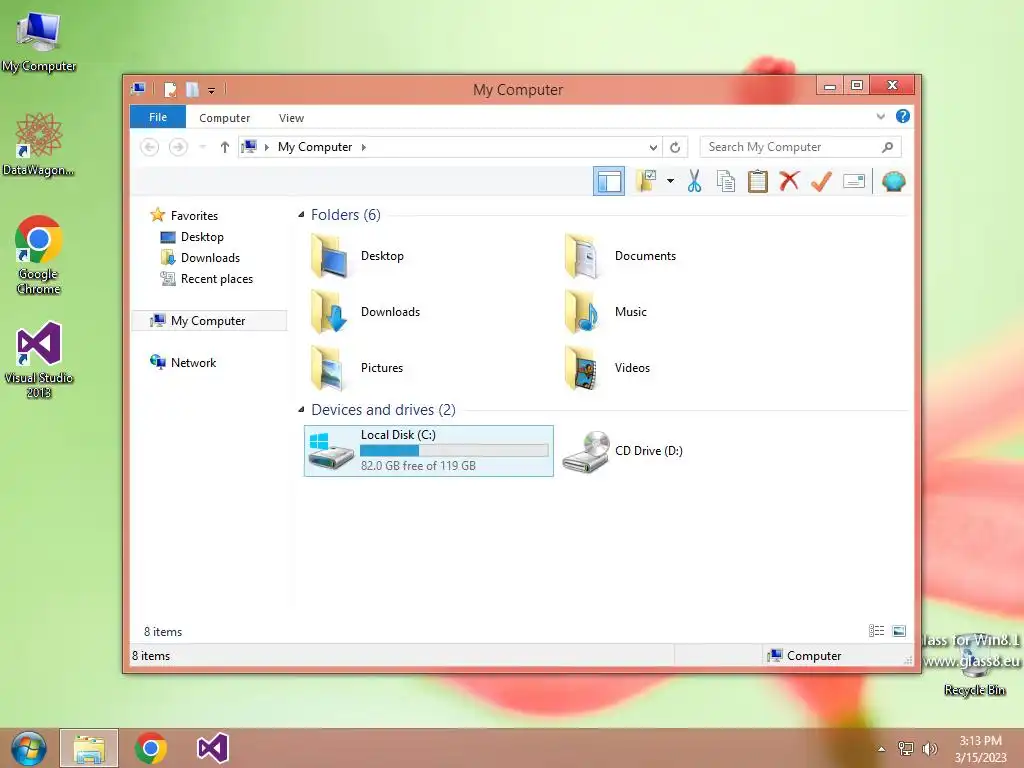Switch to the Computer ribbon tab
1024x768 pixels.
coord(225,118)
